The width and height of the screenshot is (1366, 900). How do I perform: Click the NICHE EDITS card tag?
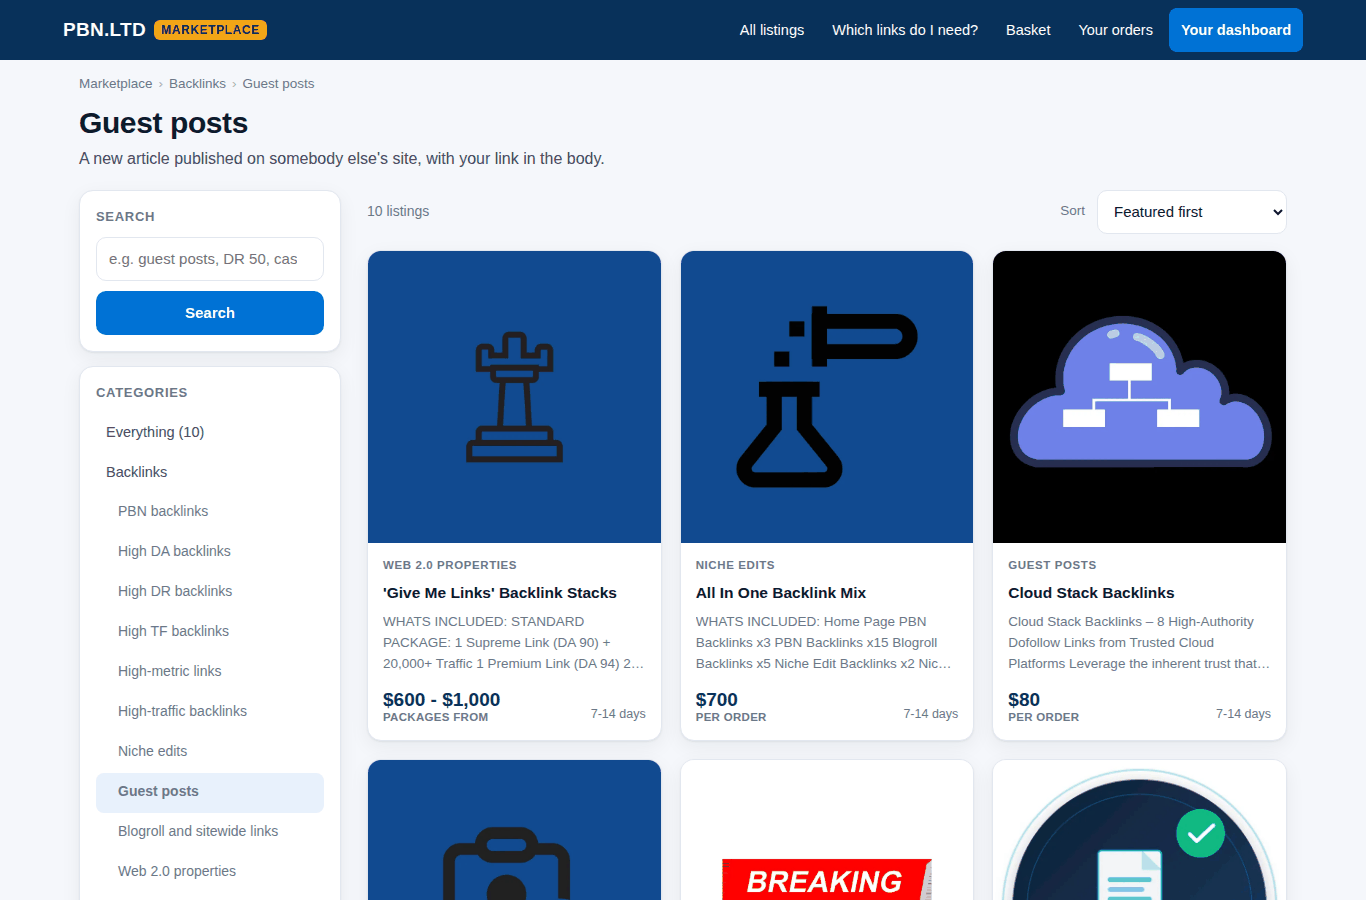(x=735, y=565)
